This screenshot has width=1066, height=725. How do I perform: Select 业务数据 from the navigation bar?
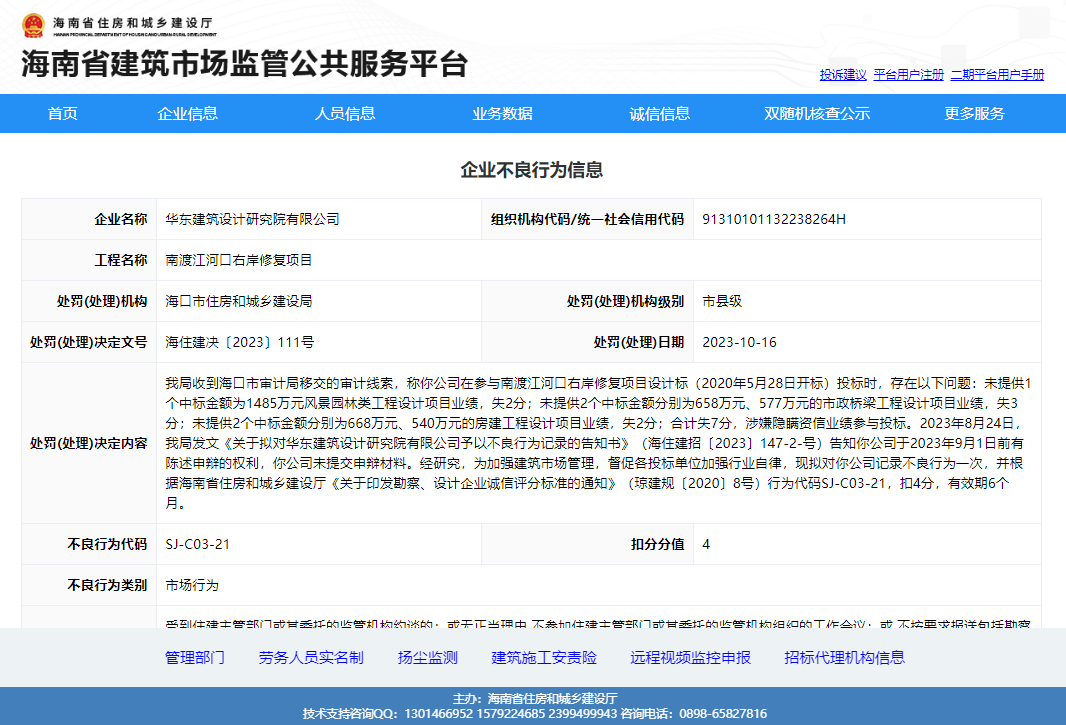502,113
